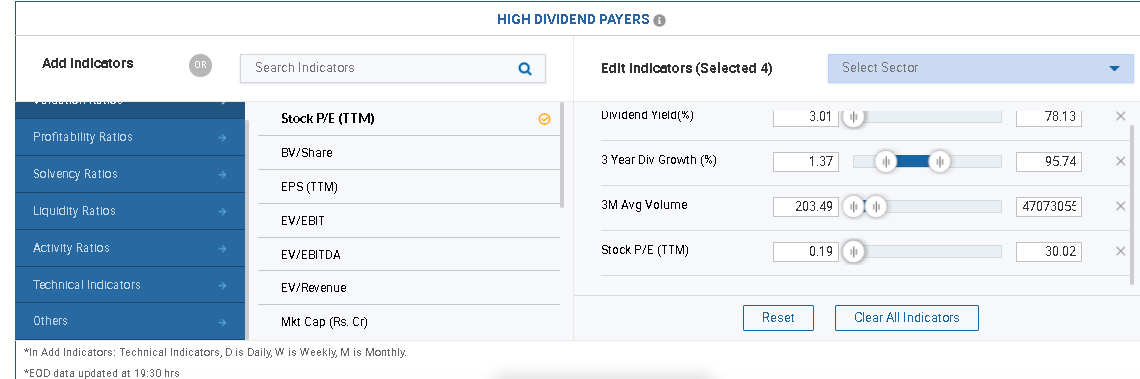Remove the 3 Year Div Growth (%) indicator
This screenshot has width=1140, height=379.
point(1120,161)
